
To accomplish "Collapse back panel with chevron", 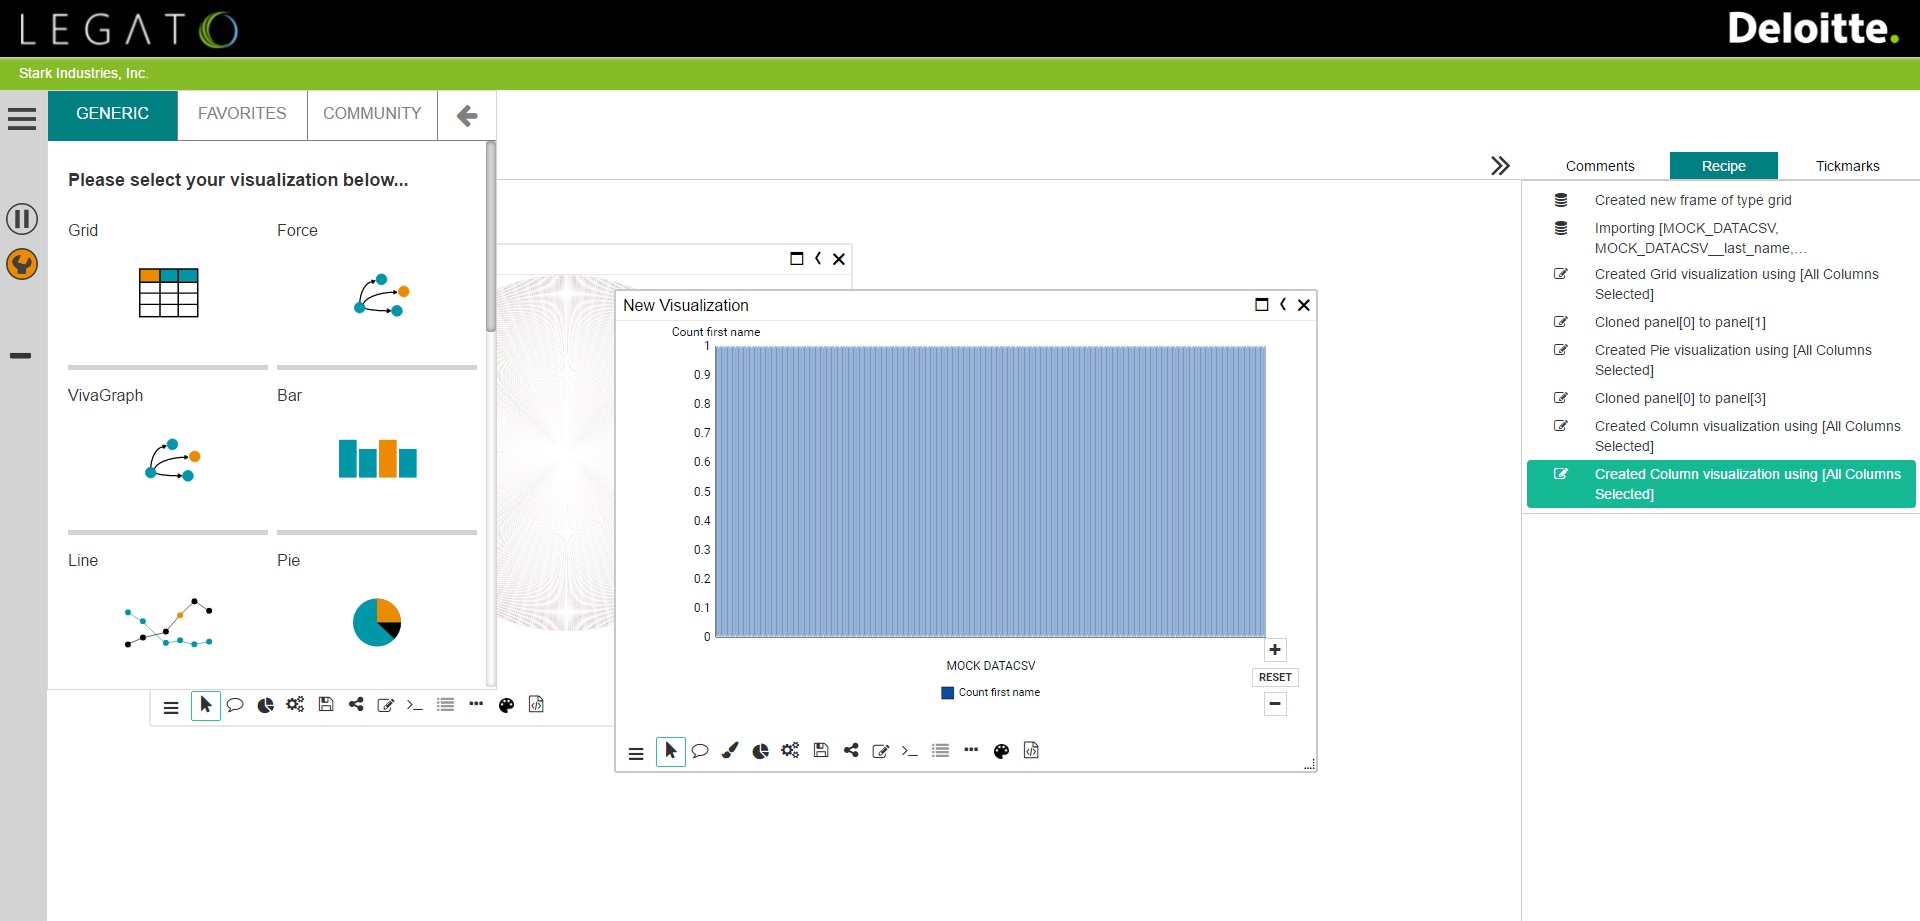I will point(818,259).
